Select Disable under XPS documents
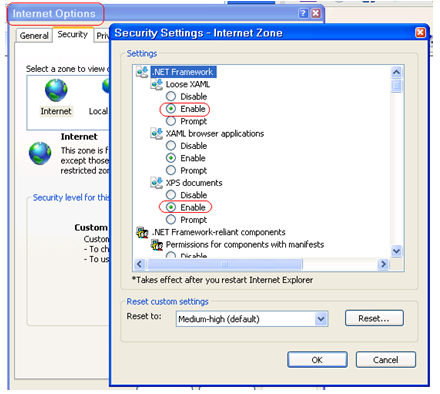The height and width of the screenshot is (394, 440). [x=171, y=195]
